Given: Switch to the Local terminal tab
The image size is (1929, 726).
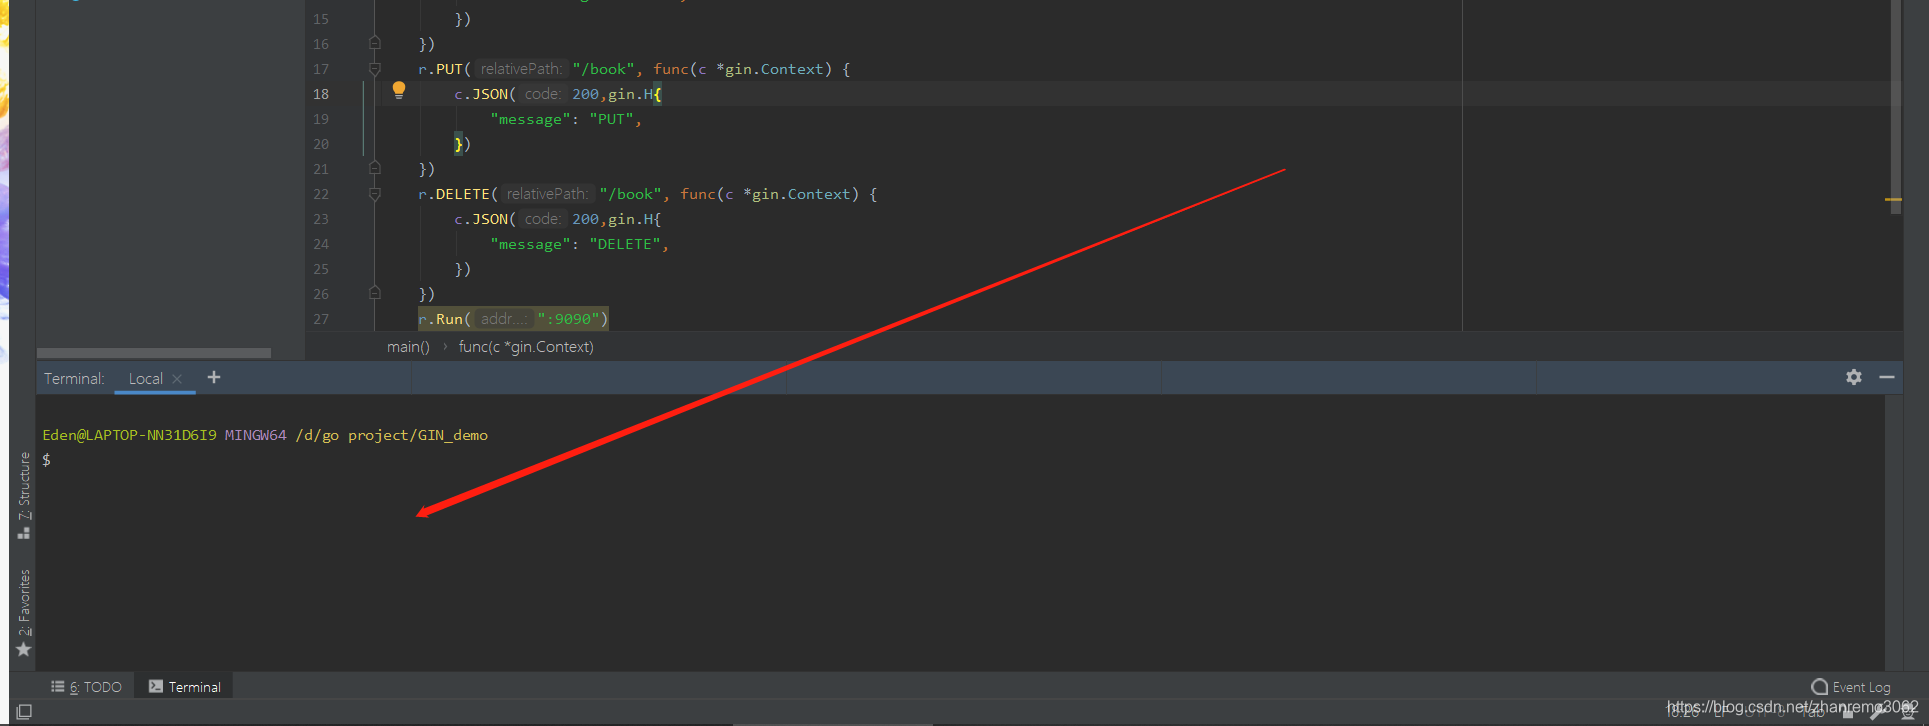Looking at the screenshot, I should tap(146, 378).
